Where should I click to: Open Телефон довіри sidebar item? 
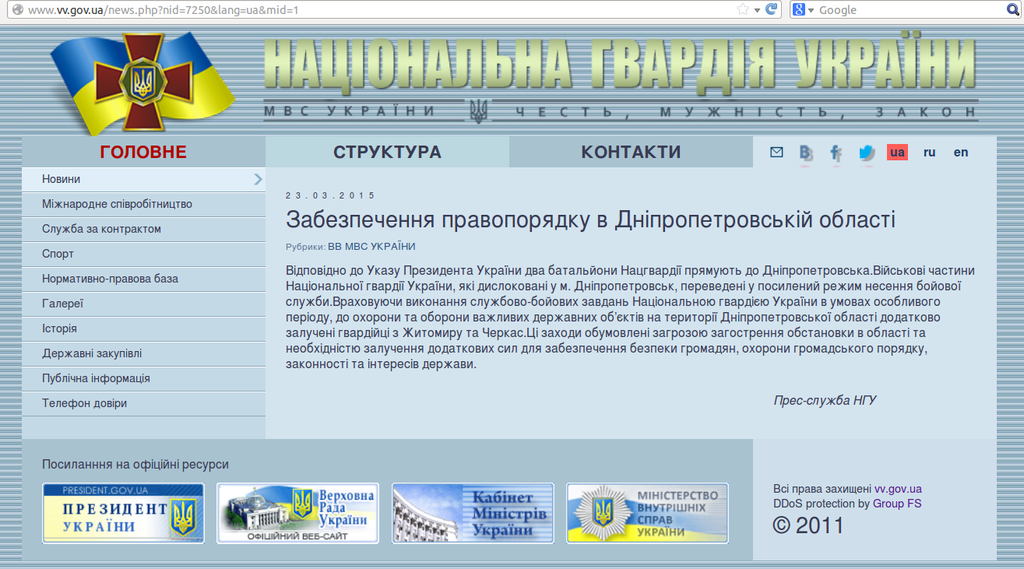tap(144, 403)
